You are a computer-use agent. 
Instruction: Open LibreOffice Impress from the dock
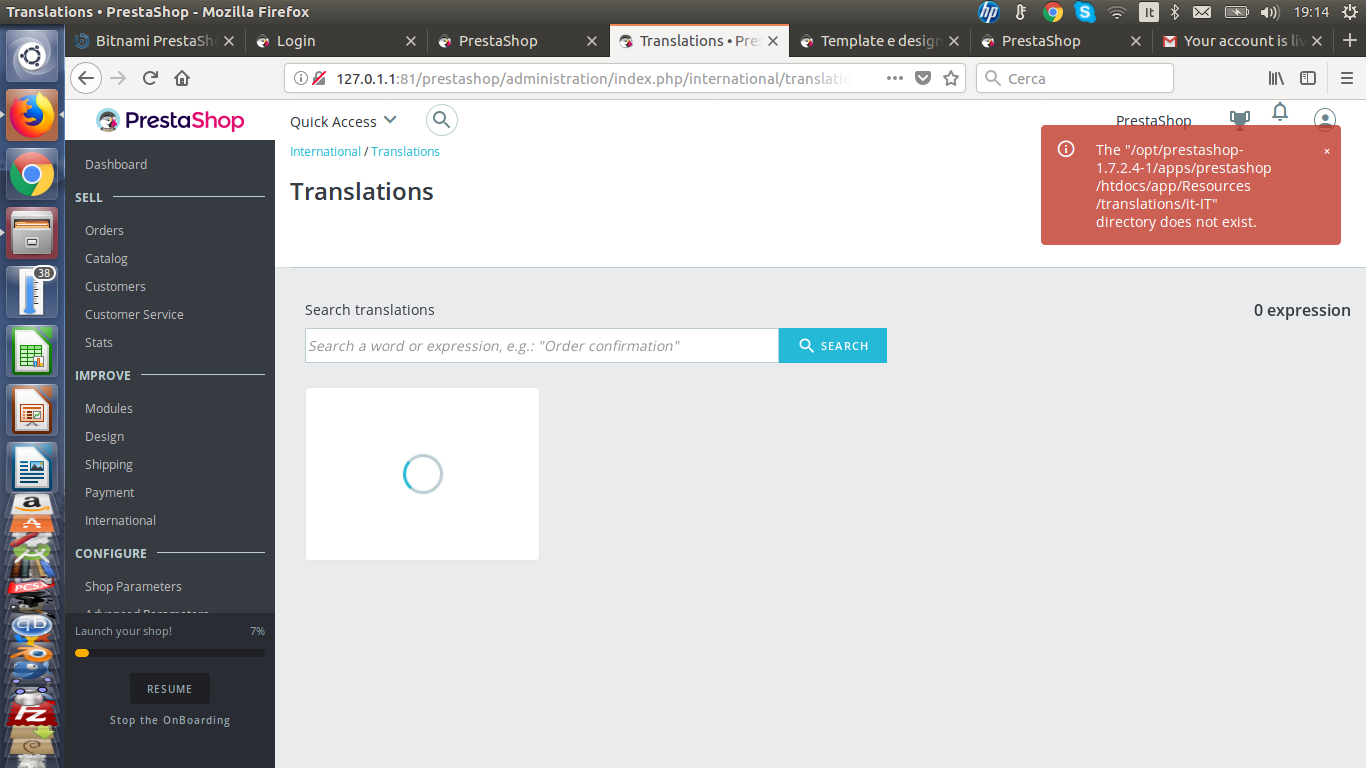coord(32,411)
